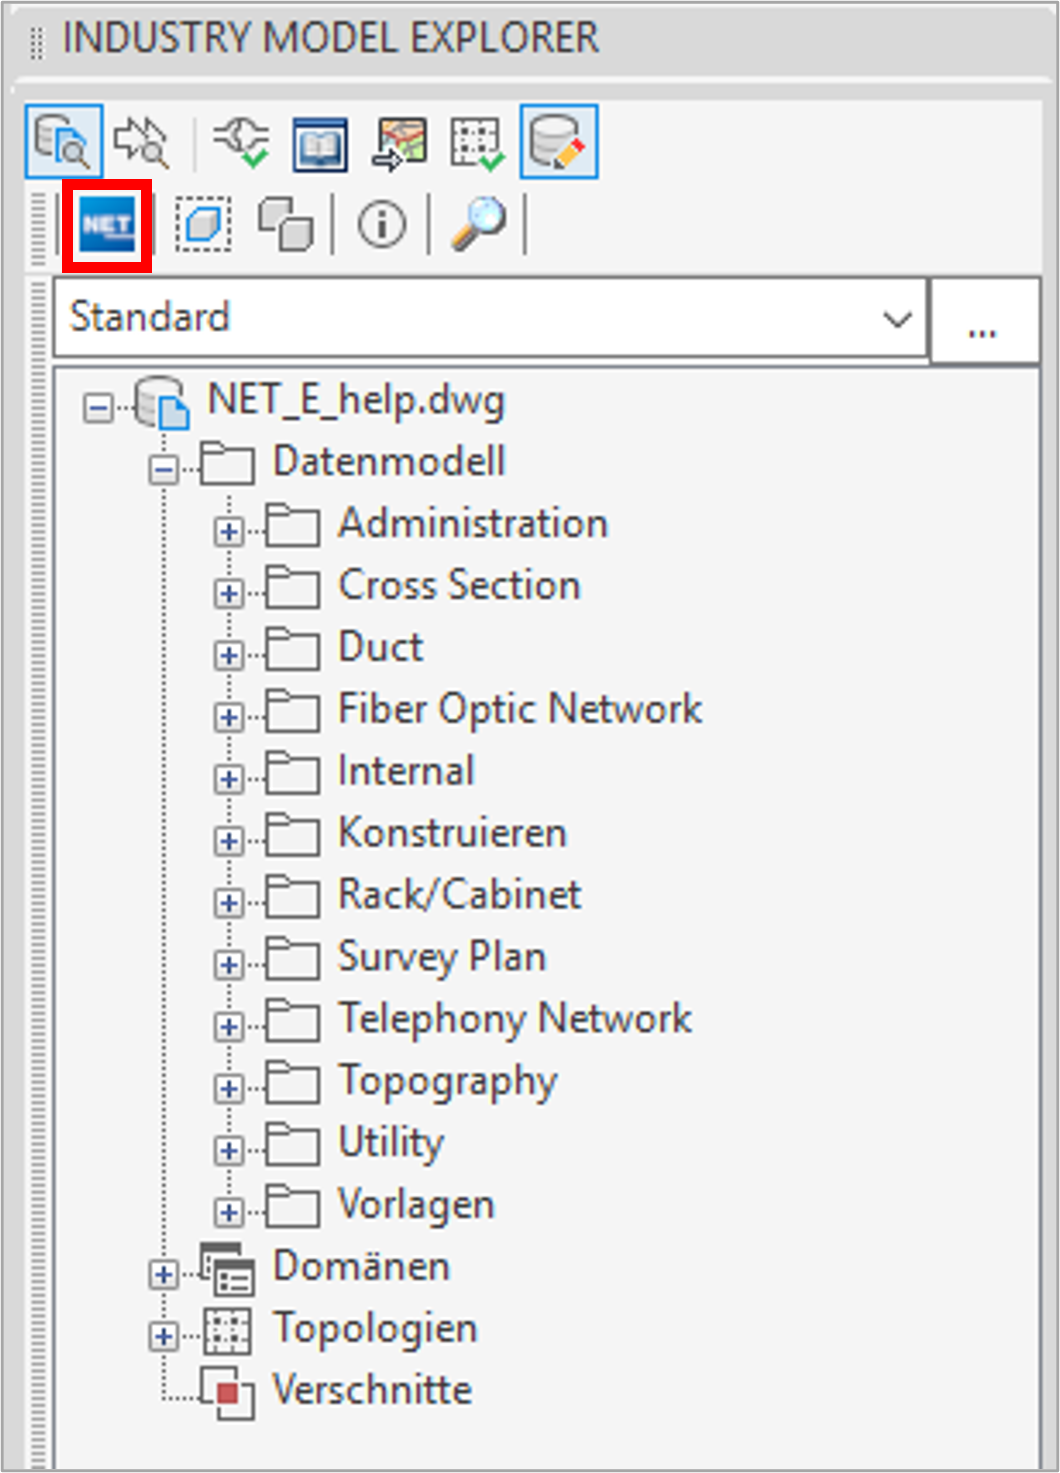The width and height of the screenshot is (1060, 1473).
Task: Click the database edit pencil icon
Action: 558,141
